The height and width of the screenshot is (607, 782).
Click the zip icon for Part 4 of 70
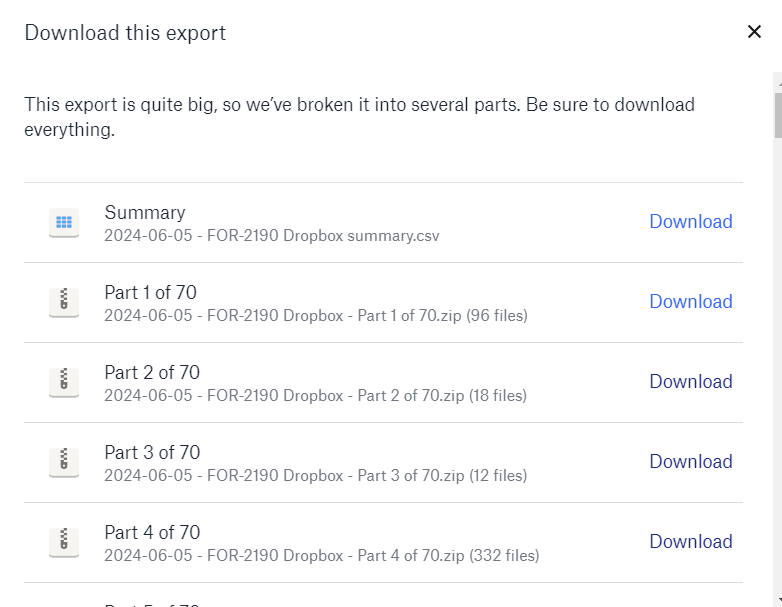(64, 543)
